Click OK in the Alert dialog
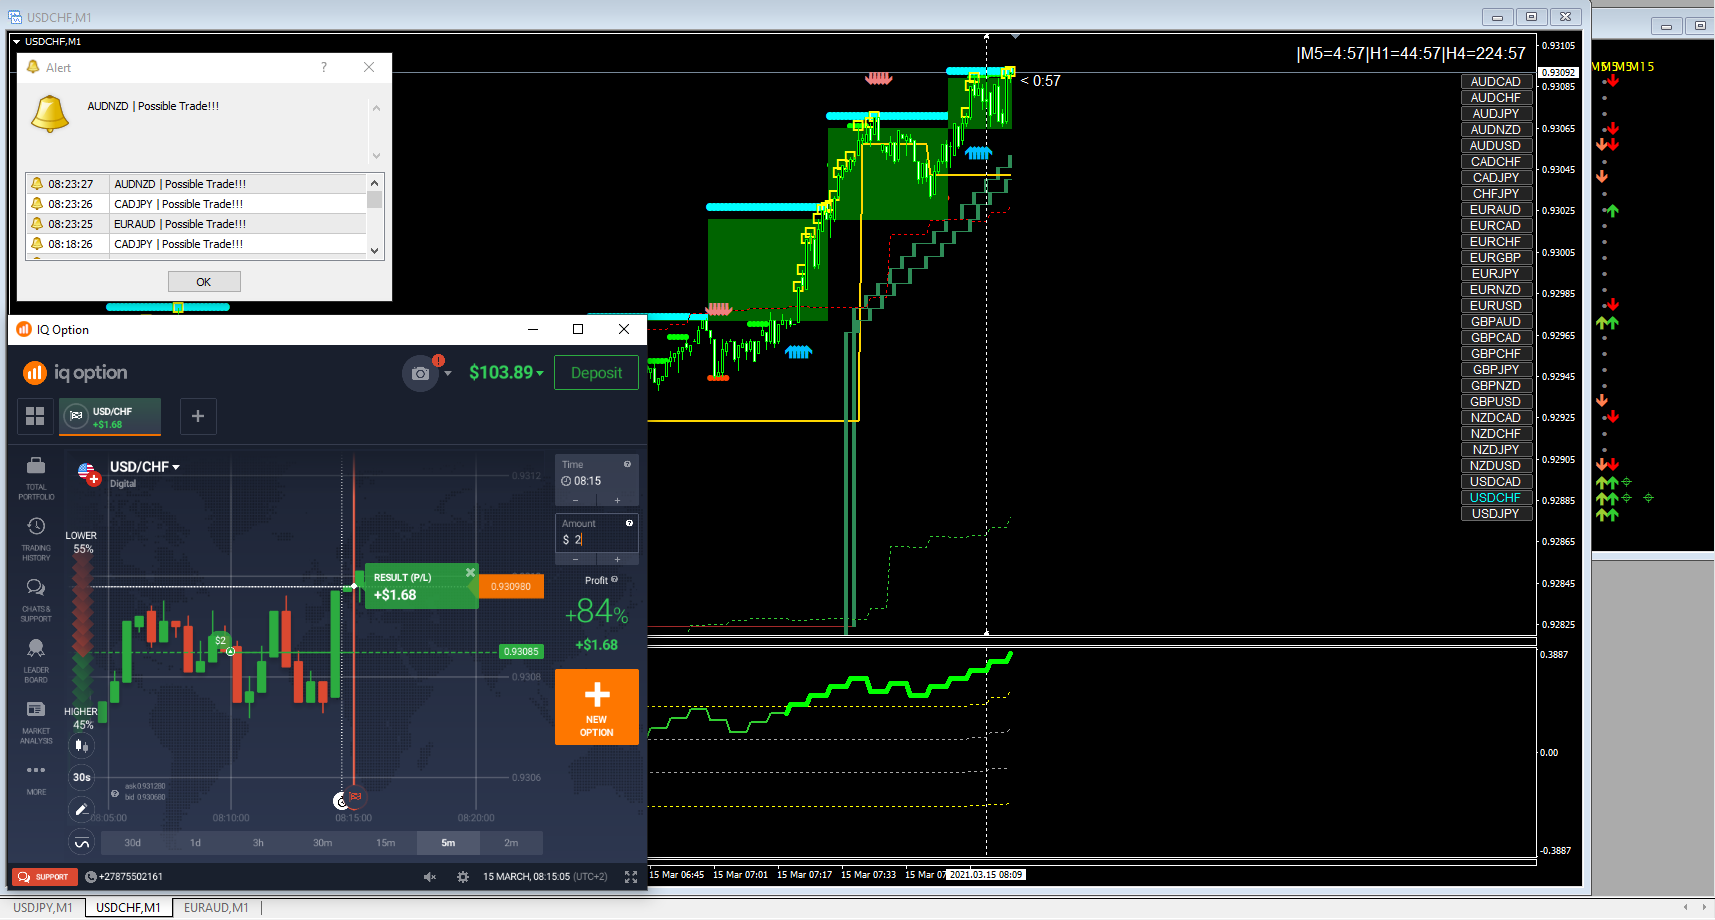 (x=204, y=282)
